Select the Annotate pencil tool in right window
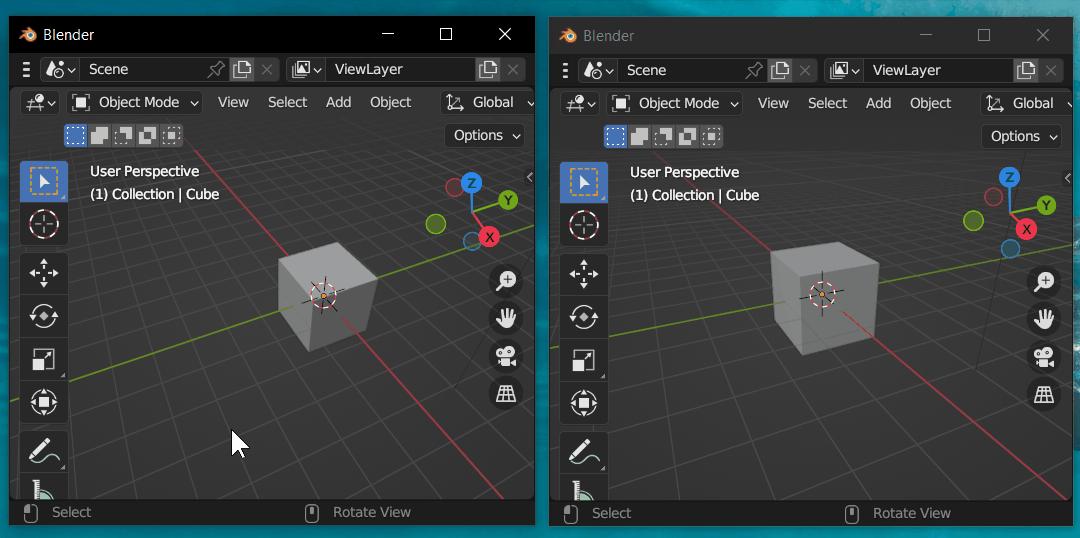The width and height of the screenshot is (1080, 538). (584, 453)
